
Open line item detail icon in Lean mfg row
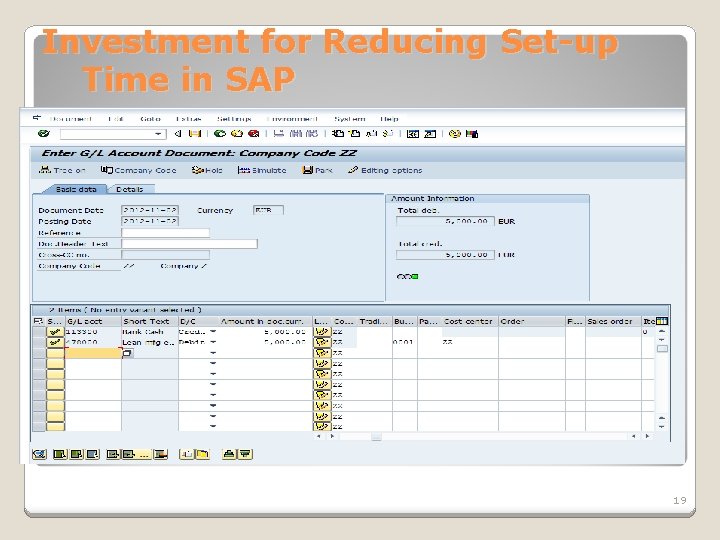click(321, 342)
